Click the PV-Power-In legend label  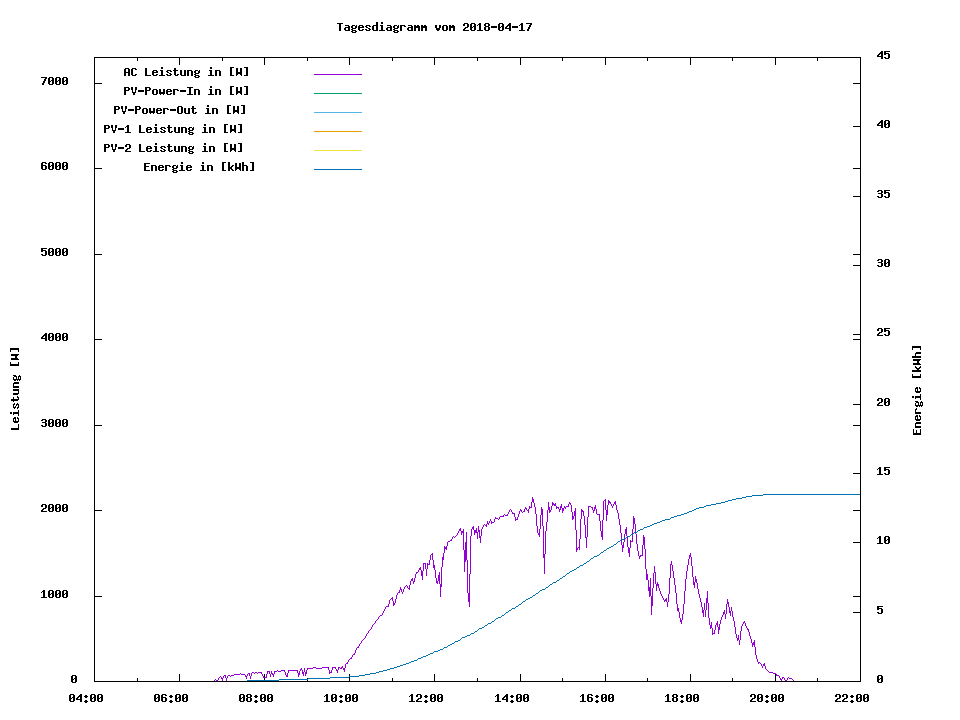pyautogui.click(x=186, y=91)
